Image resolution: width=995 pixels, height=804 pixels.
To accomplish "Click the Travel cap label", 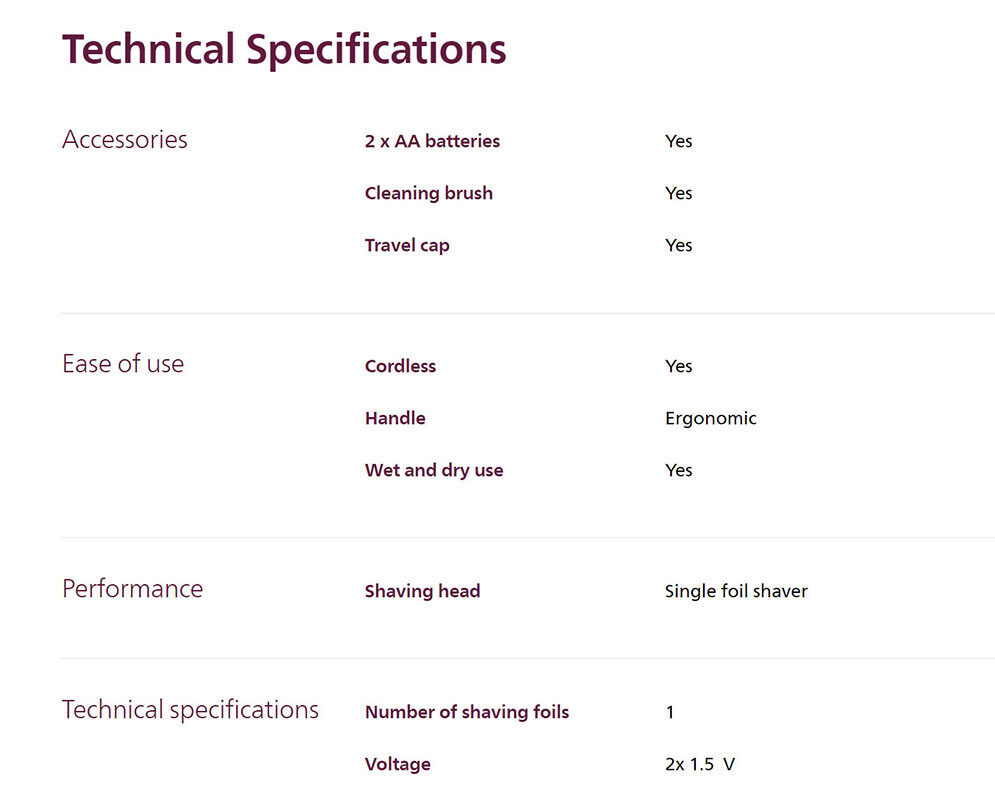I will [407, 245].
